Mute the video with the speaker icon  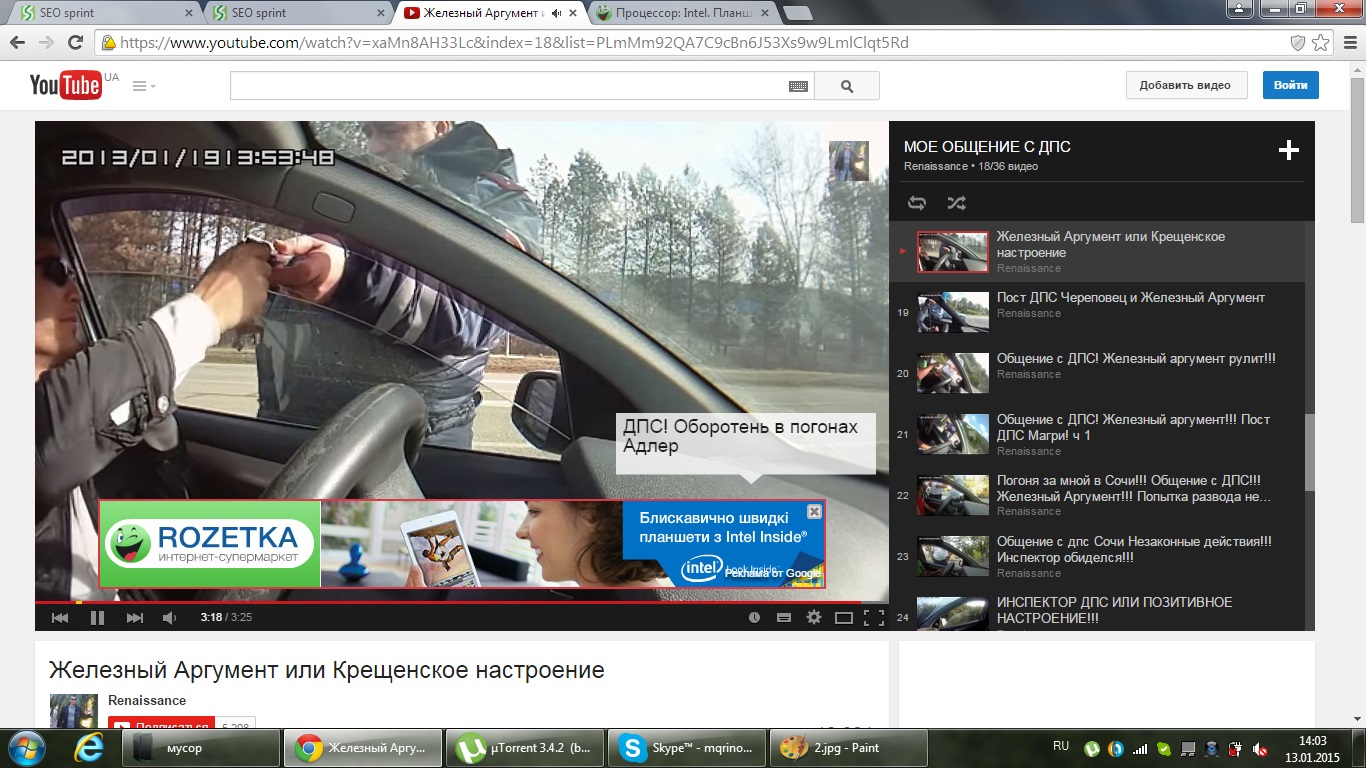(x=169, y=618)
